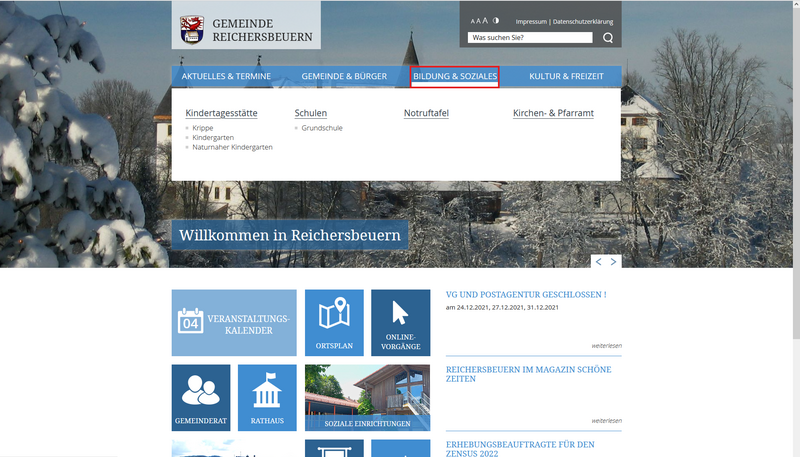Open the Veranstaltungskalender calendar tile
Image resolution: width=800 pixels, height=457 pixels.
click(x=234, y=323)
